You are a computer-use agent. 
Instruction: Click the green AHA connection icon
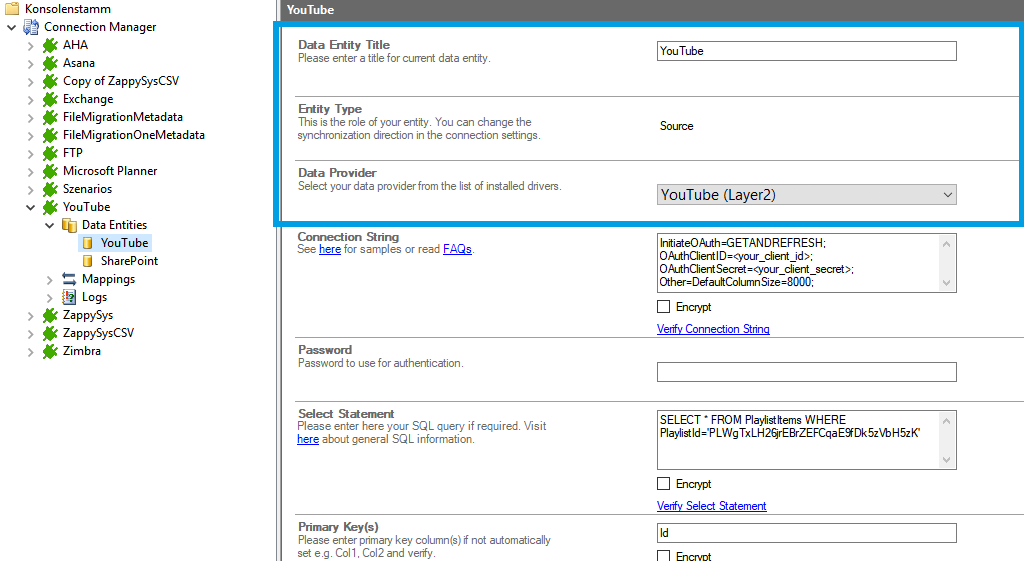click(50, 45)
